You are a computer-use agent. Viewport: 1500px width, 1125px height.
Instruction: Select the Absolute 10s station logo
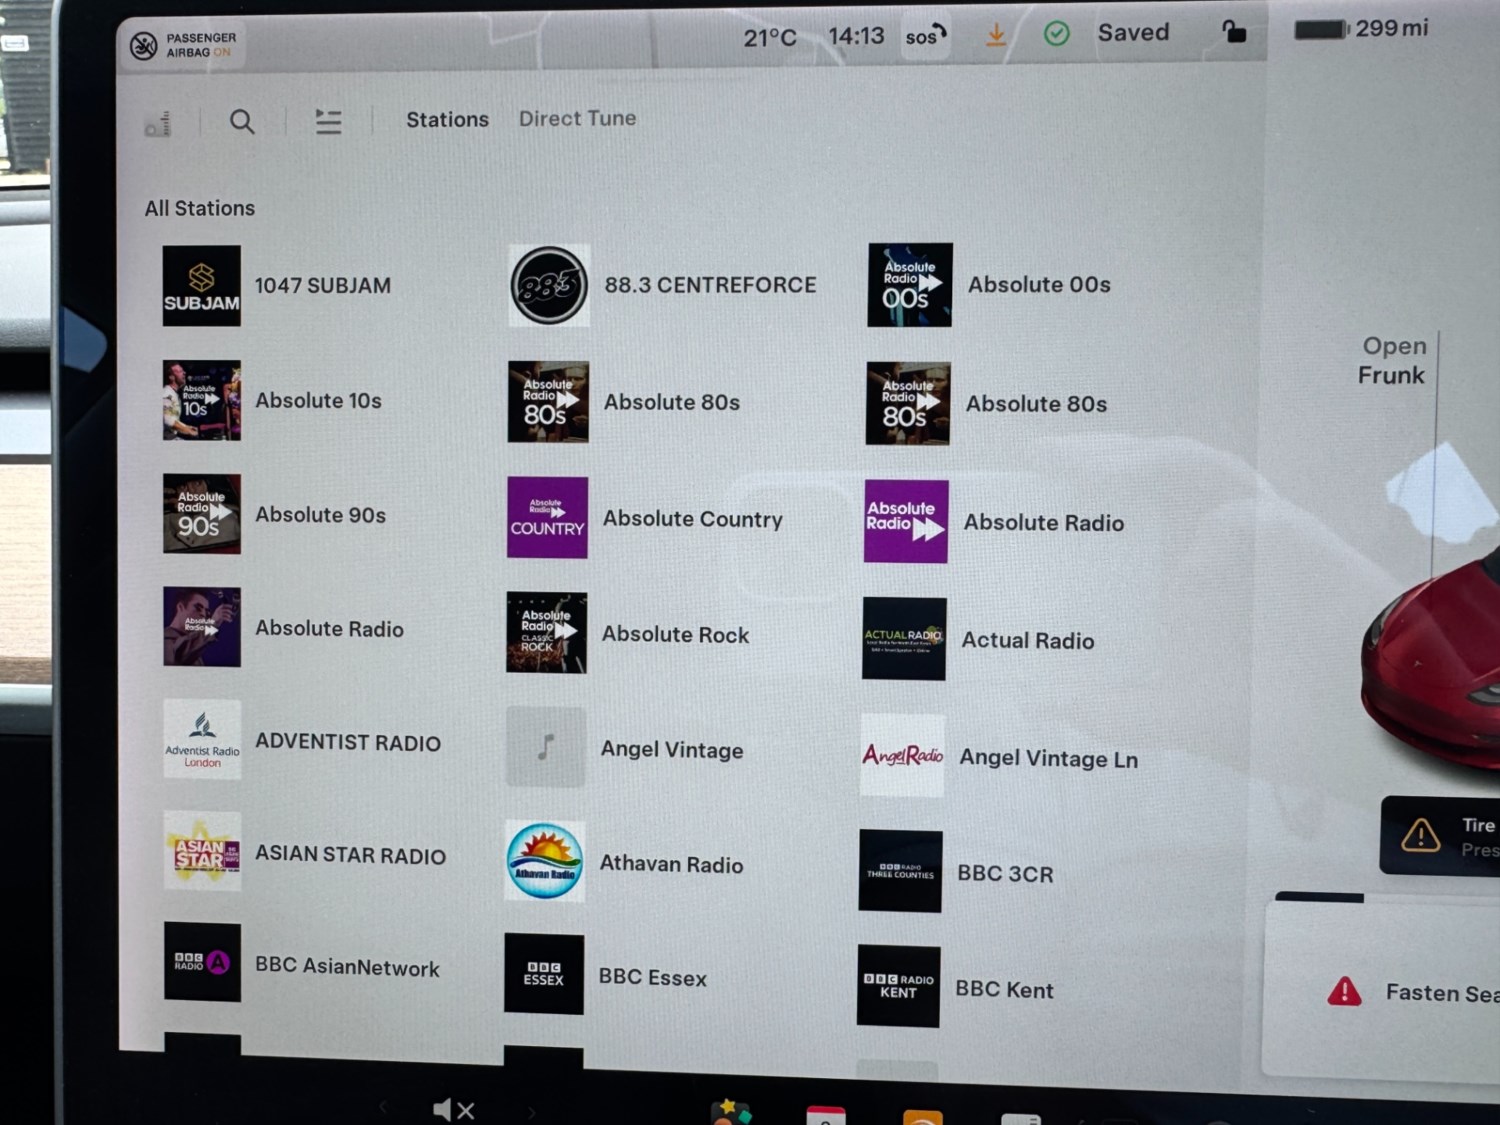(x=202, y=400)
